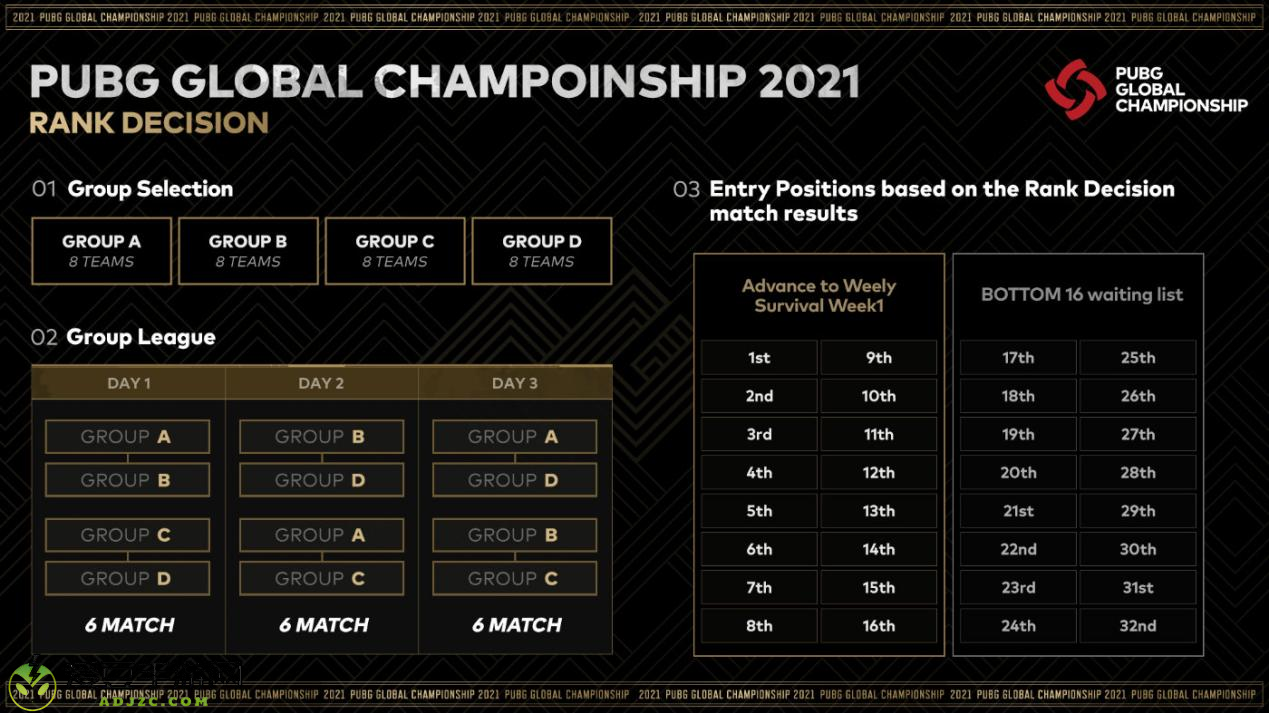
Task: Click the Advance to Weely Survival Week1 header
Action: 819,296
